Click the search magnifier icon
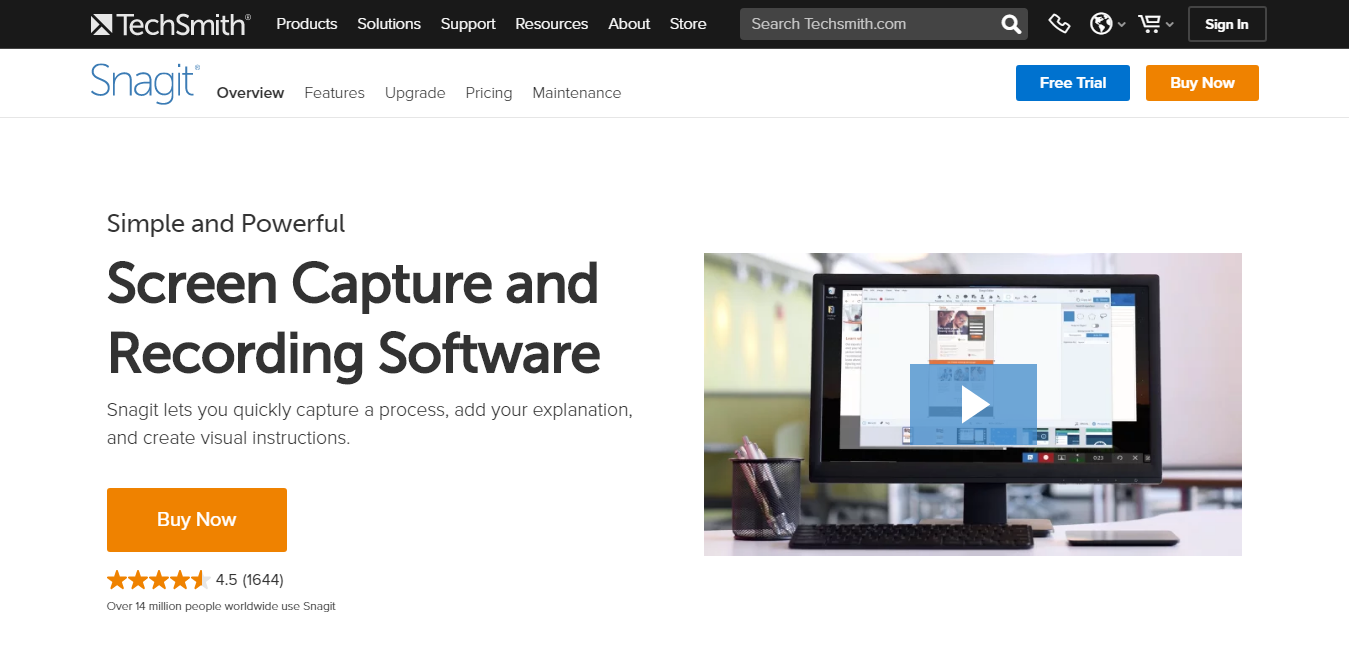This screenshot has height=657, width=1349. 1011,24
